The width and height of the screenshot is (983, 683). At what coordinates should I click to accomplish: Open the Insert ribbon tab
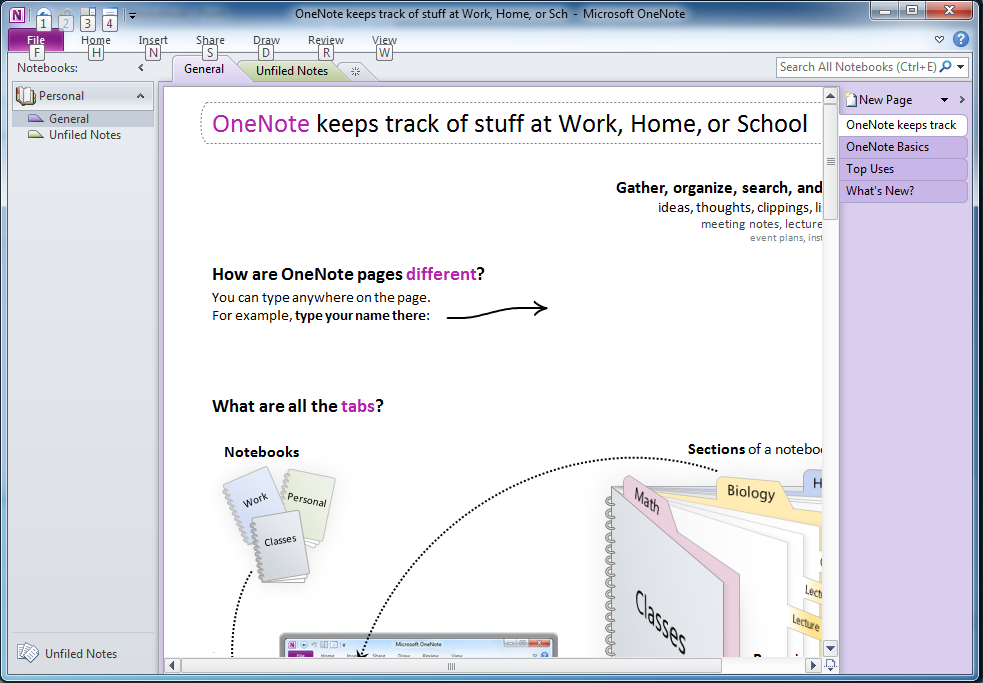tap(153, 41)
